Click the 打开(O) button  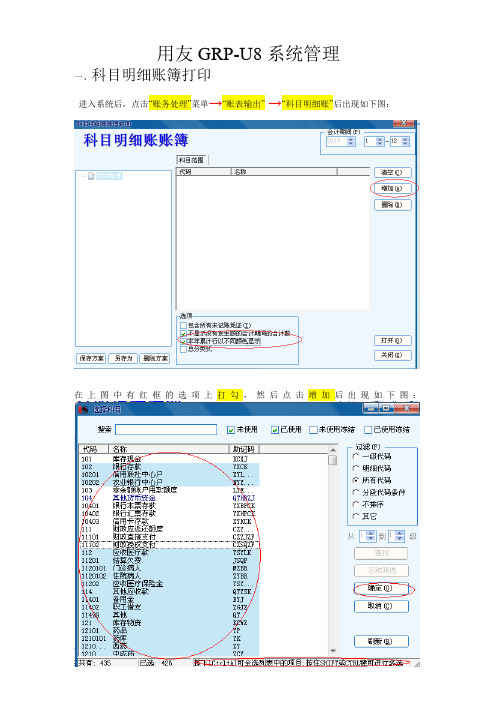pos(392,341)
